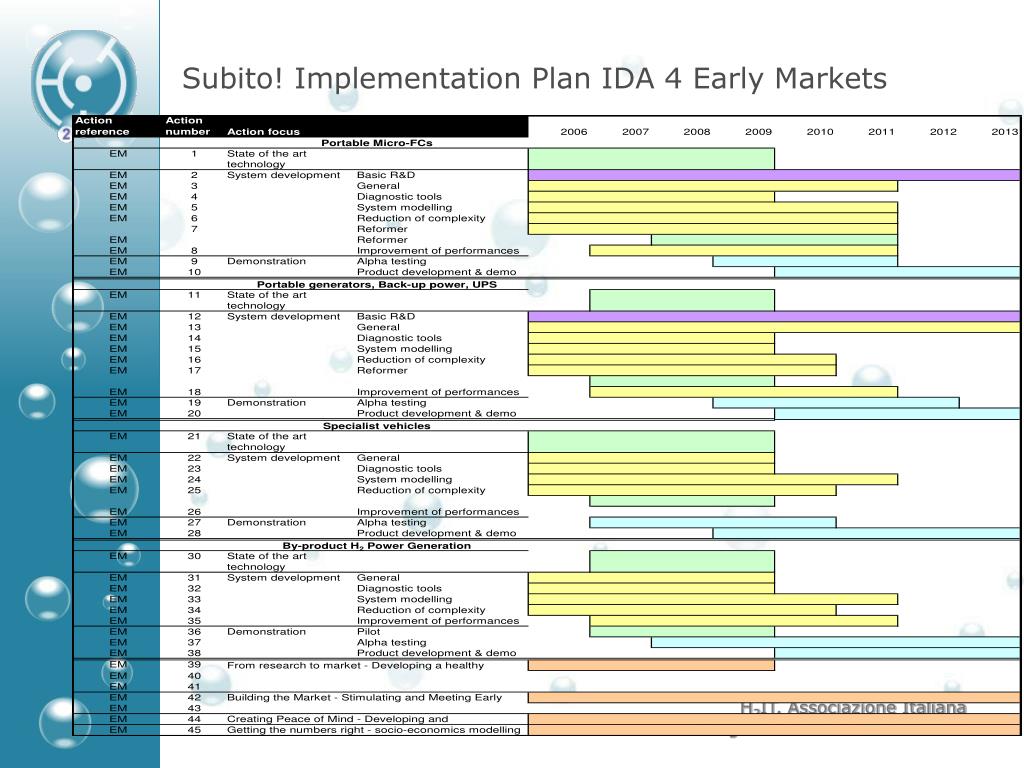Click the orange bar for action 45
The width and height of the screenshot is (1024, 768).
point(774,730)
